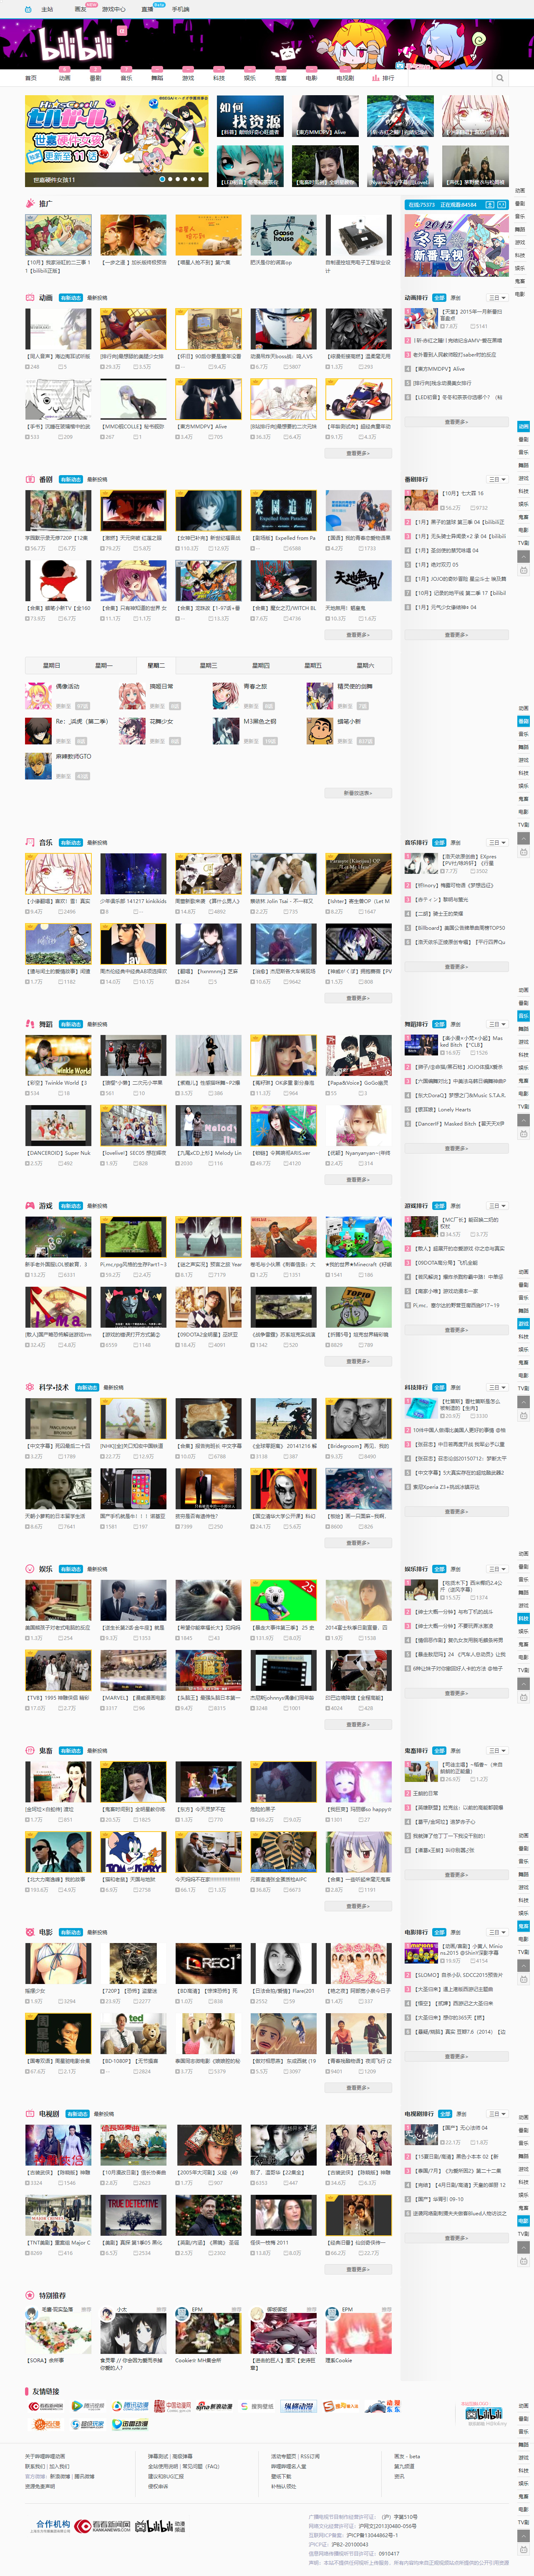
Task: Select 最新投稿 in the 音乐 section
Action: click(97, 843)
